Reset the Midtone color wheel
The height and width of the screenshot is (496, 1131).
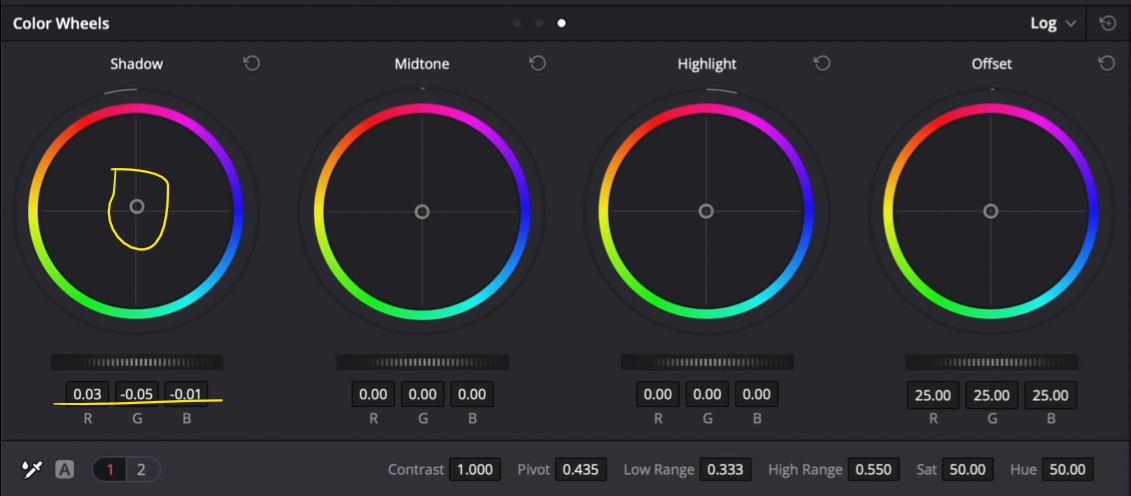click(537, 63)
